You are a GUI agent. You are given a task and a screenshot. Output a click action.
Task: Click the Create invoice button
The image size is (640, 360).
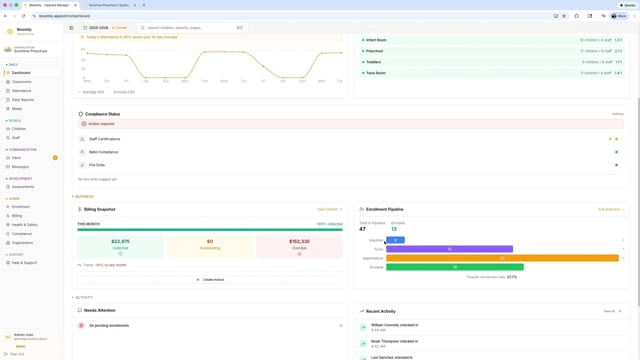click(210, 280)
